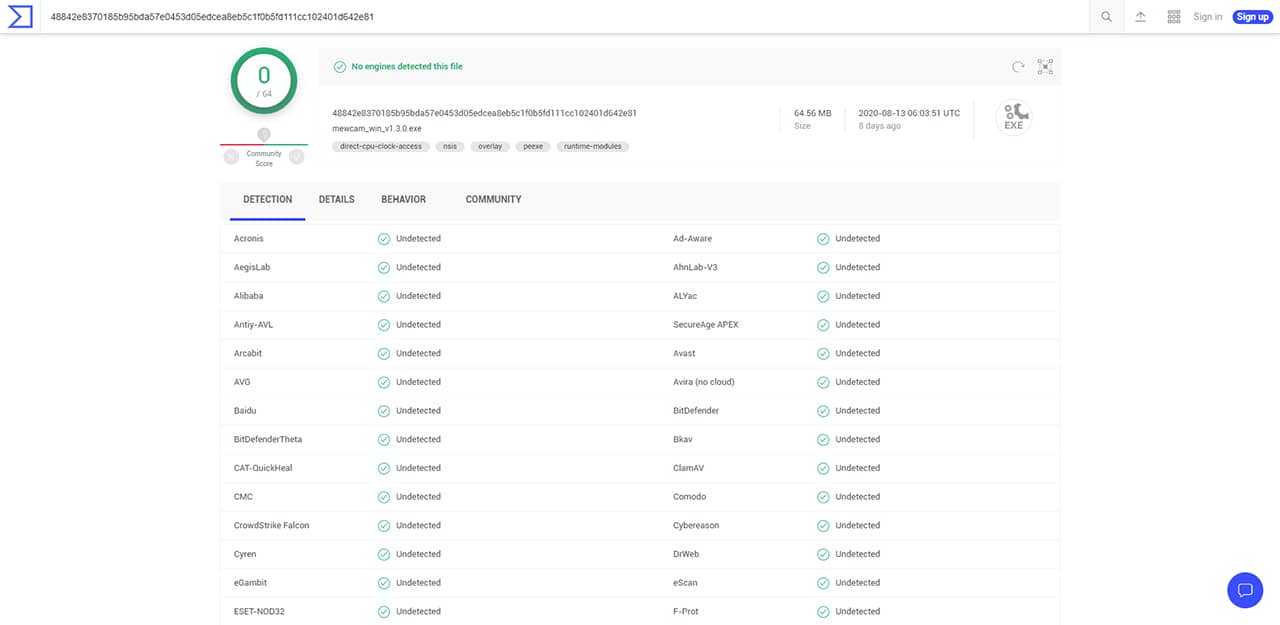The image size is (1280, 625).
Task: Click the Undetected result for Bkav
Action: point(858,440)
